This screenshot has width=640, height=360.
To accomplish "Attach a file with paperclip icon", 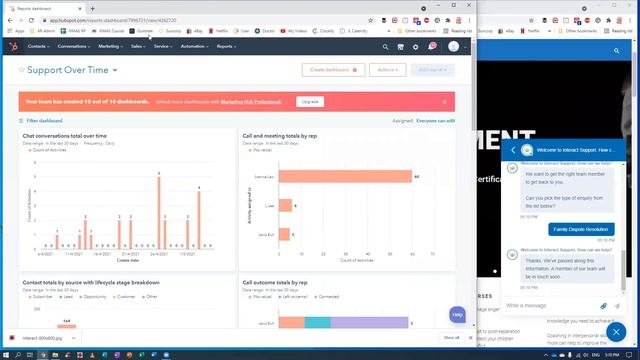I will point(603,306).
